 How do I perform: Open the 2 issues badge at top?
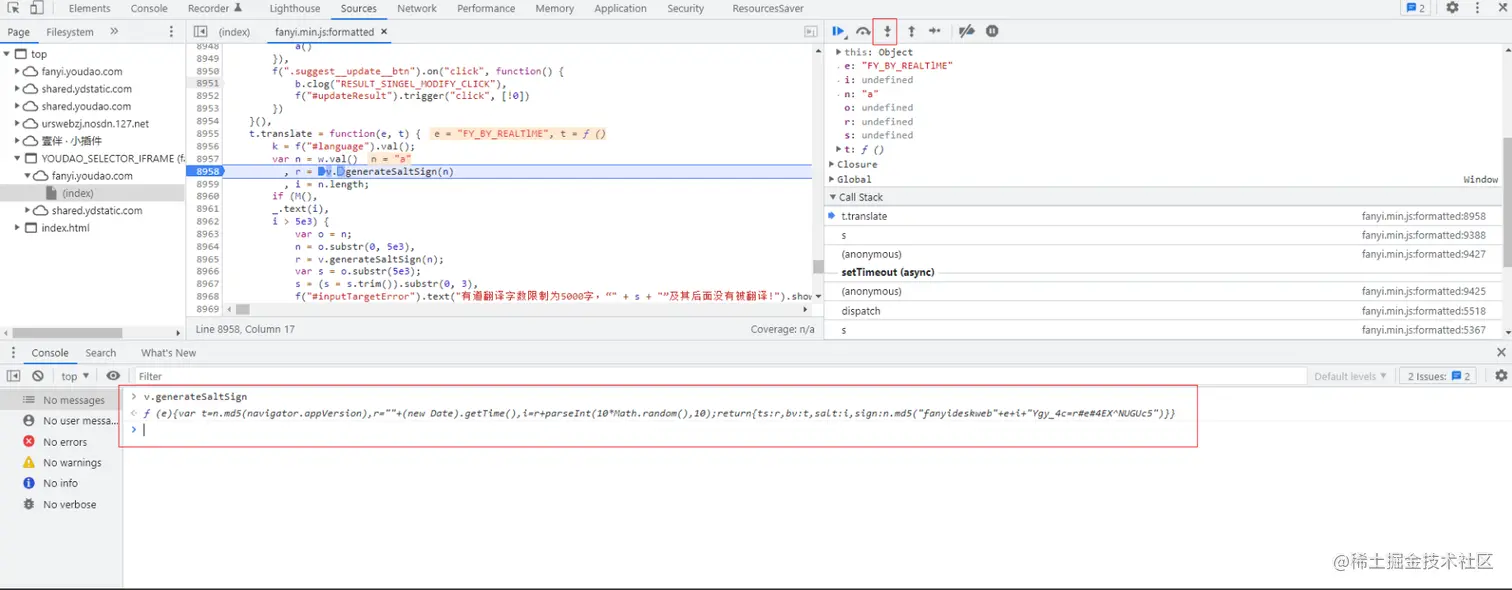(x=1415, y=8)
